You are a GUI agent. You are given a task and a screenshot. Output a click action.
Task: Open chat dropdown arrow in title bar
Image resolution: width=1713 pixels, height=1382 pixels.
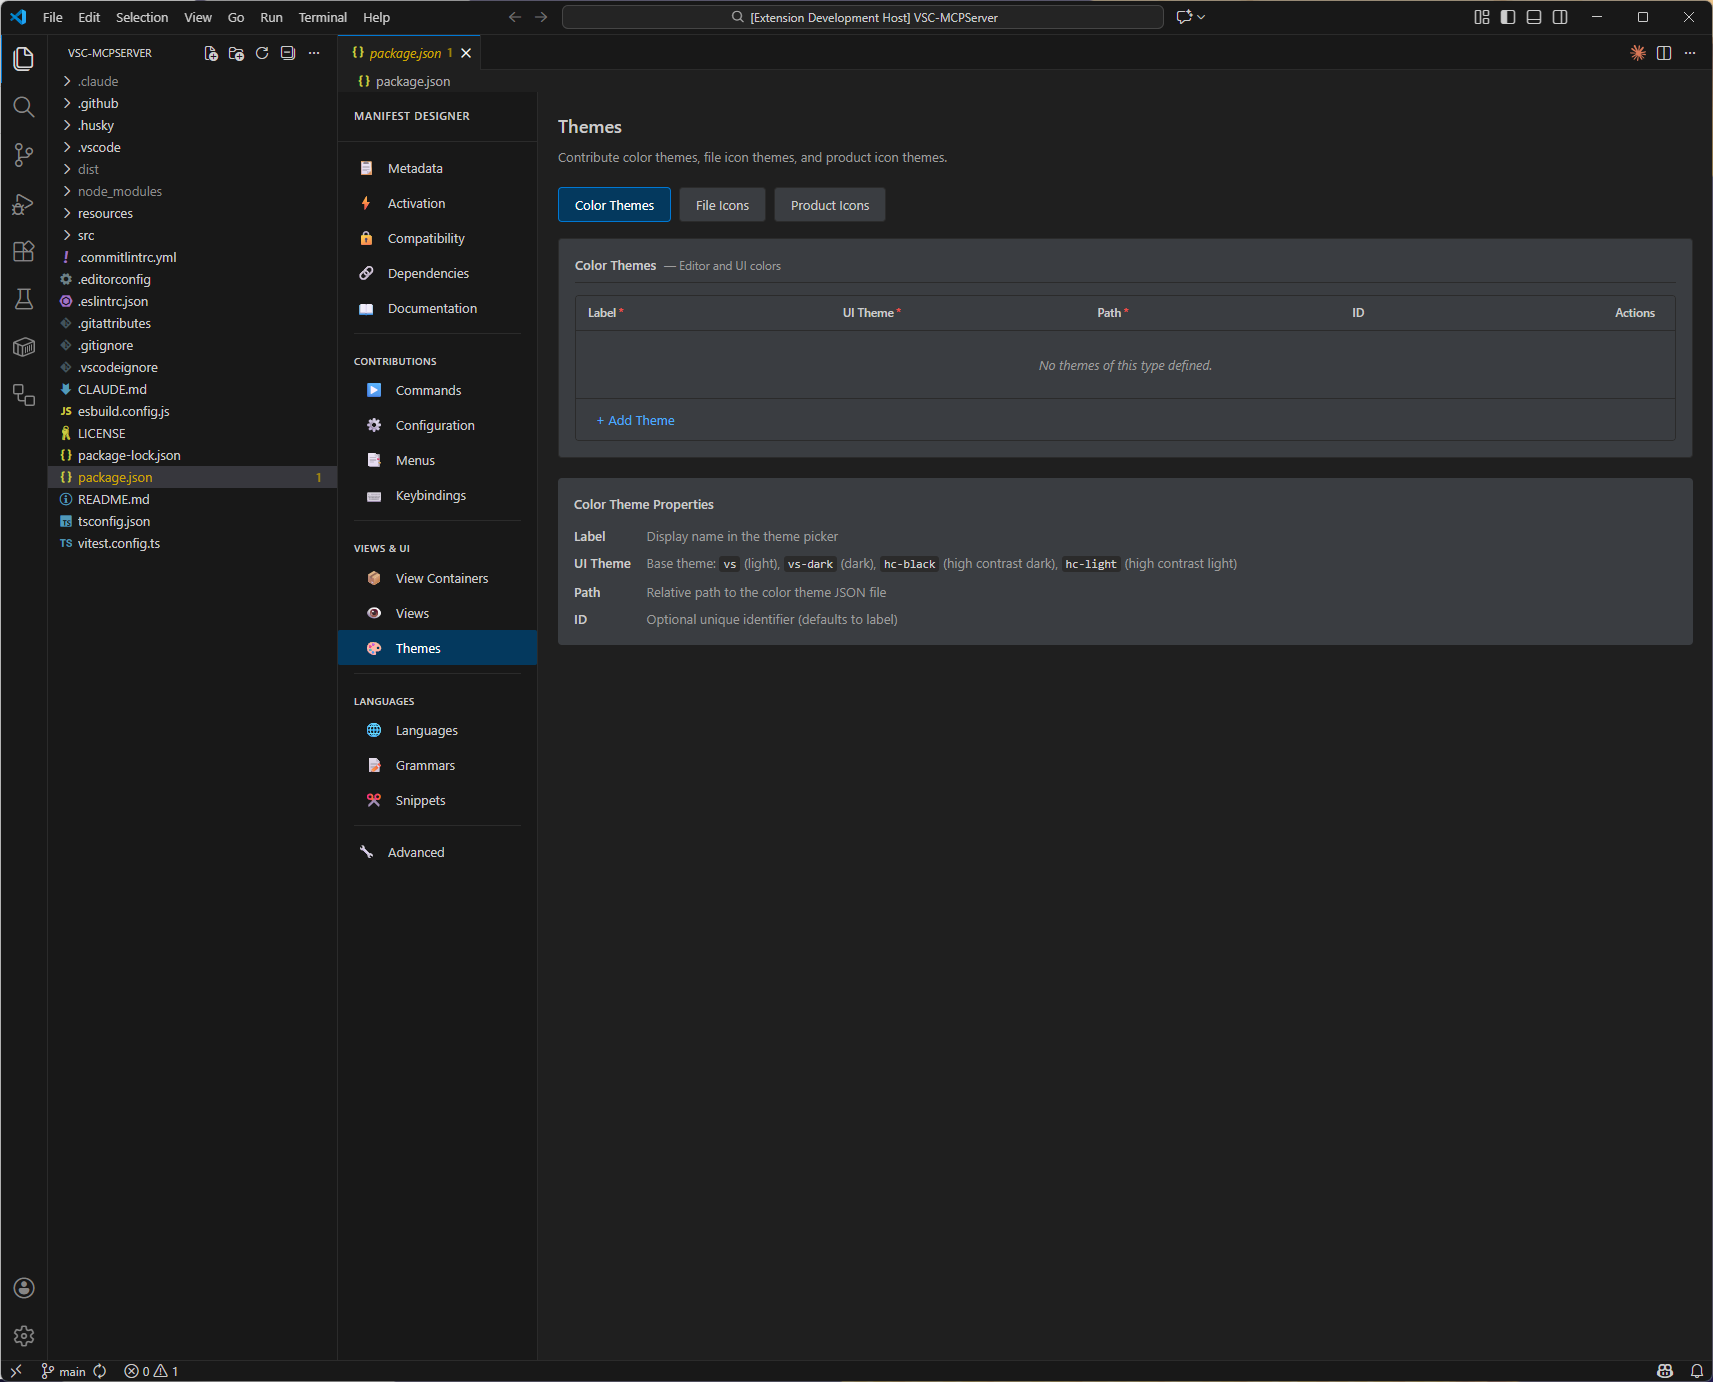pyautogui.click(x=1201, y=17)
